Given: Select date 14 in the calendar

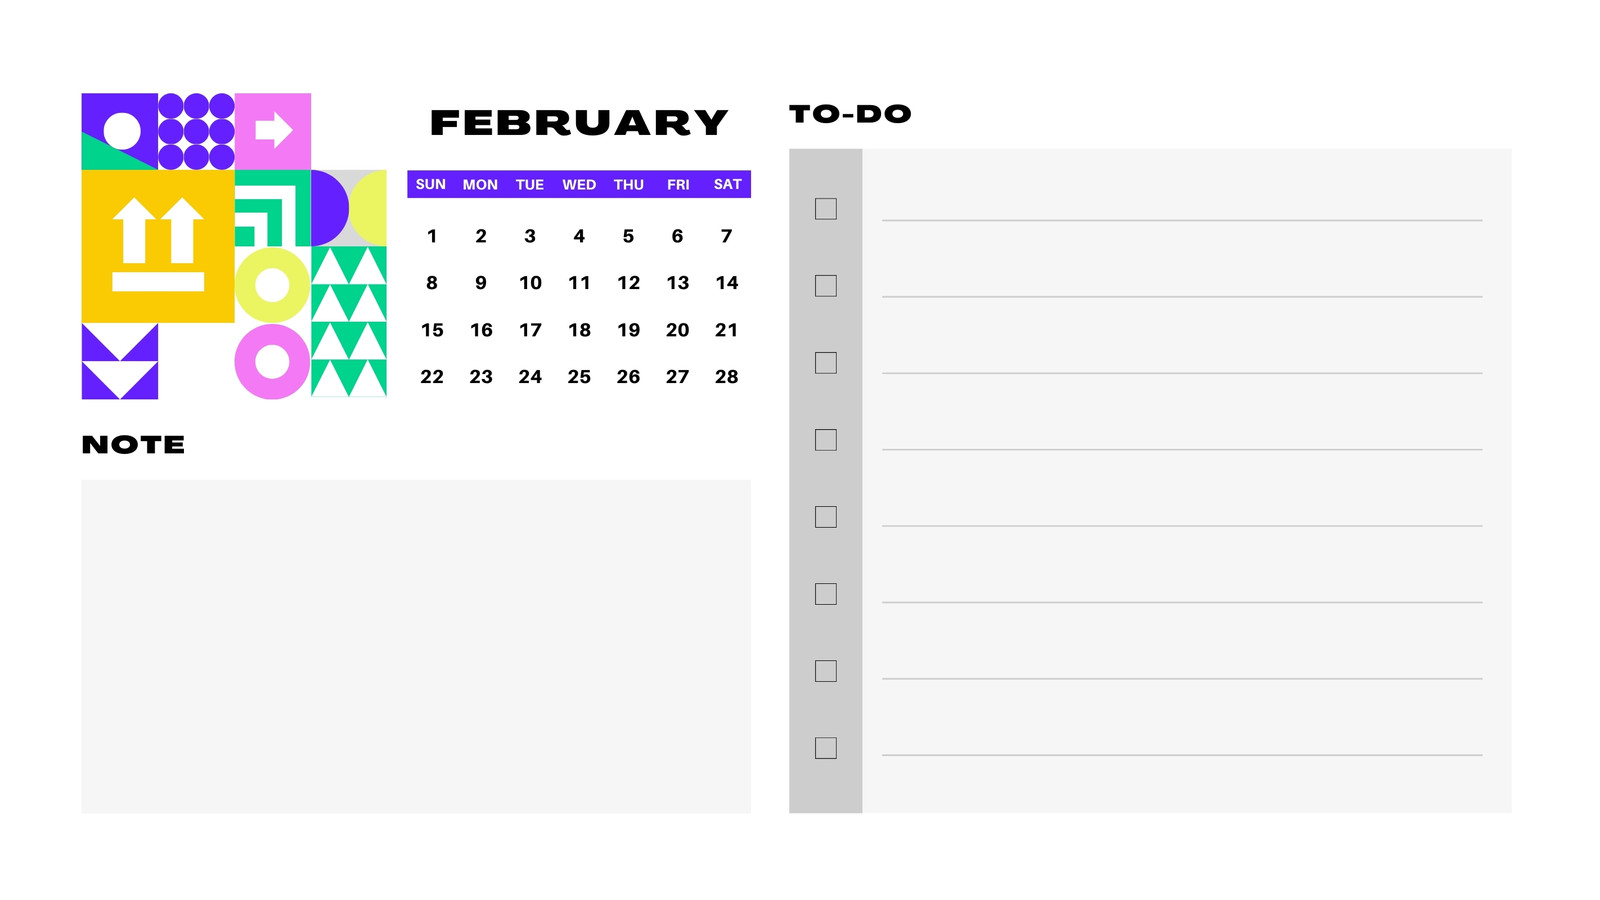Looking at the screenshot, I should pos(727,283).
